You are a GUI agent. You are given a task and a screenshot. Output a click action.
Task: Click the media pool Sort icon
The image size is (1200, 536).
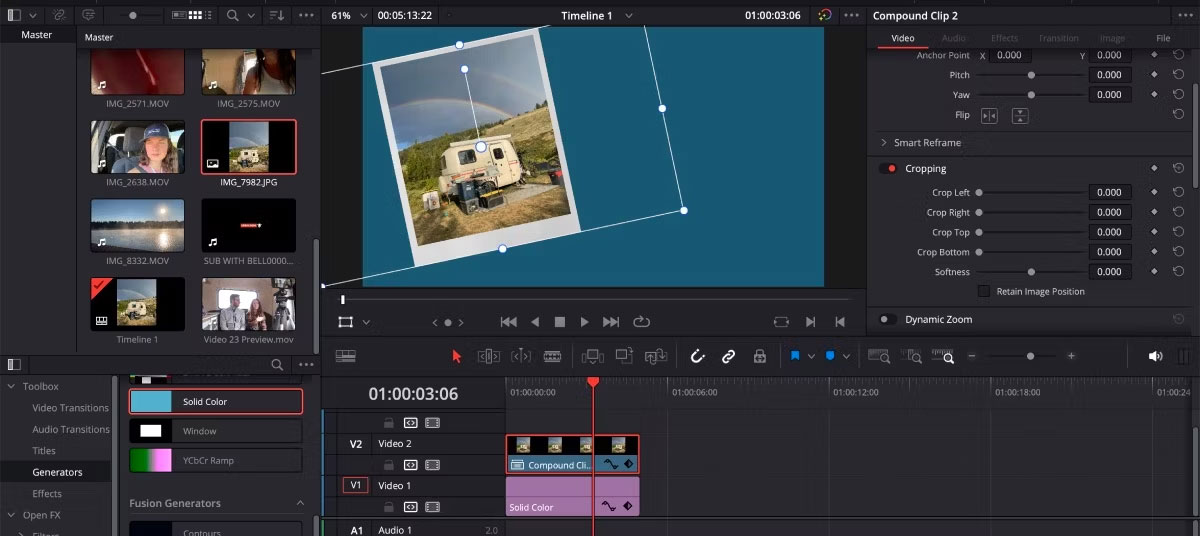[276, 16]
